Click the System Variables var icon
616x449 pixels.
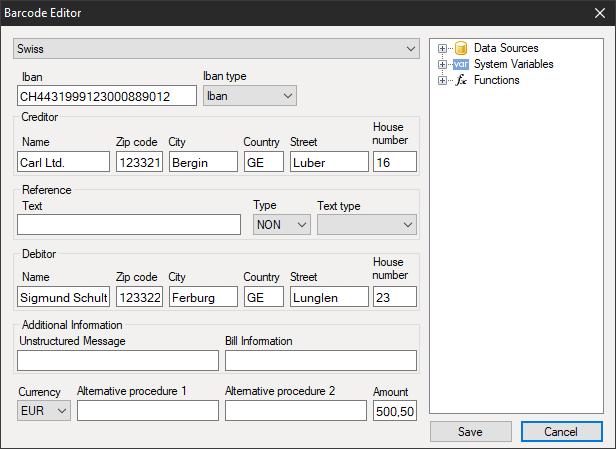461,64
